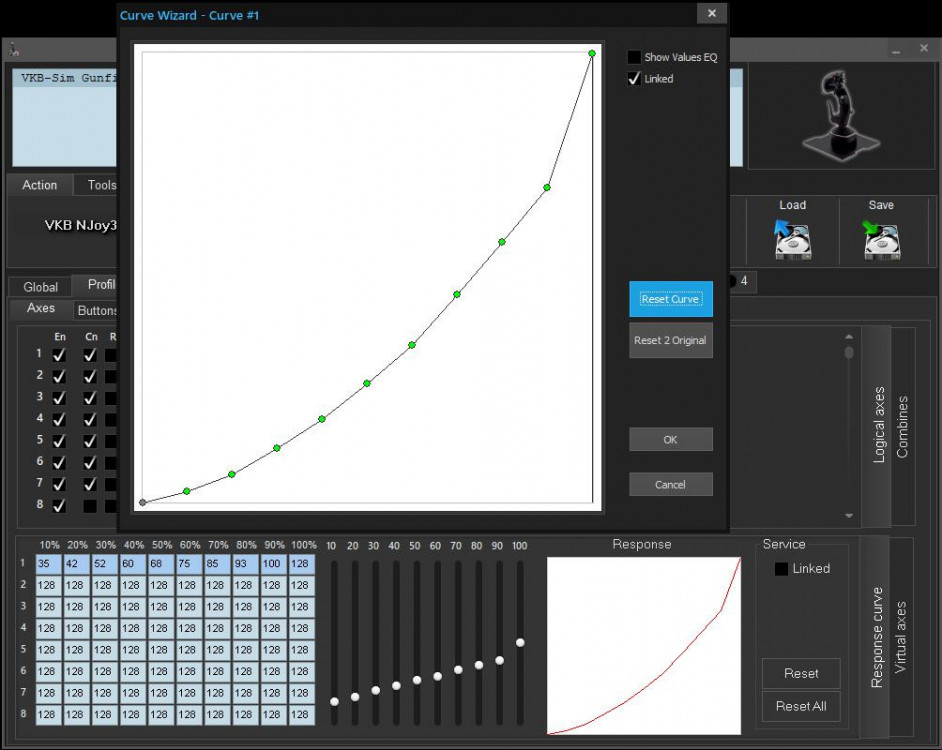The image size is (942, 750).
Task: Toggle Service Linked checkbox
Action: pos(781,569)
